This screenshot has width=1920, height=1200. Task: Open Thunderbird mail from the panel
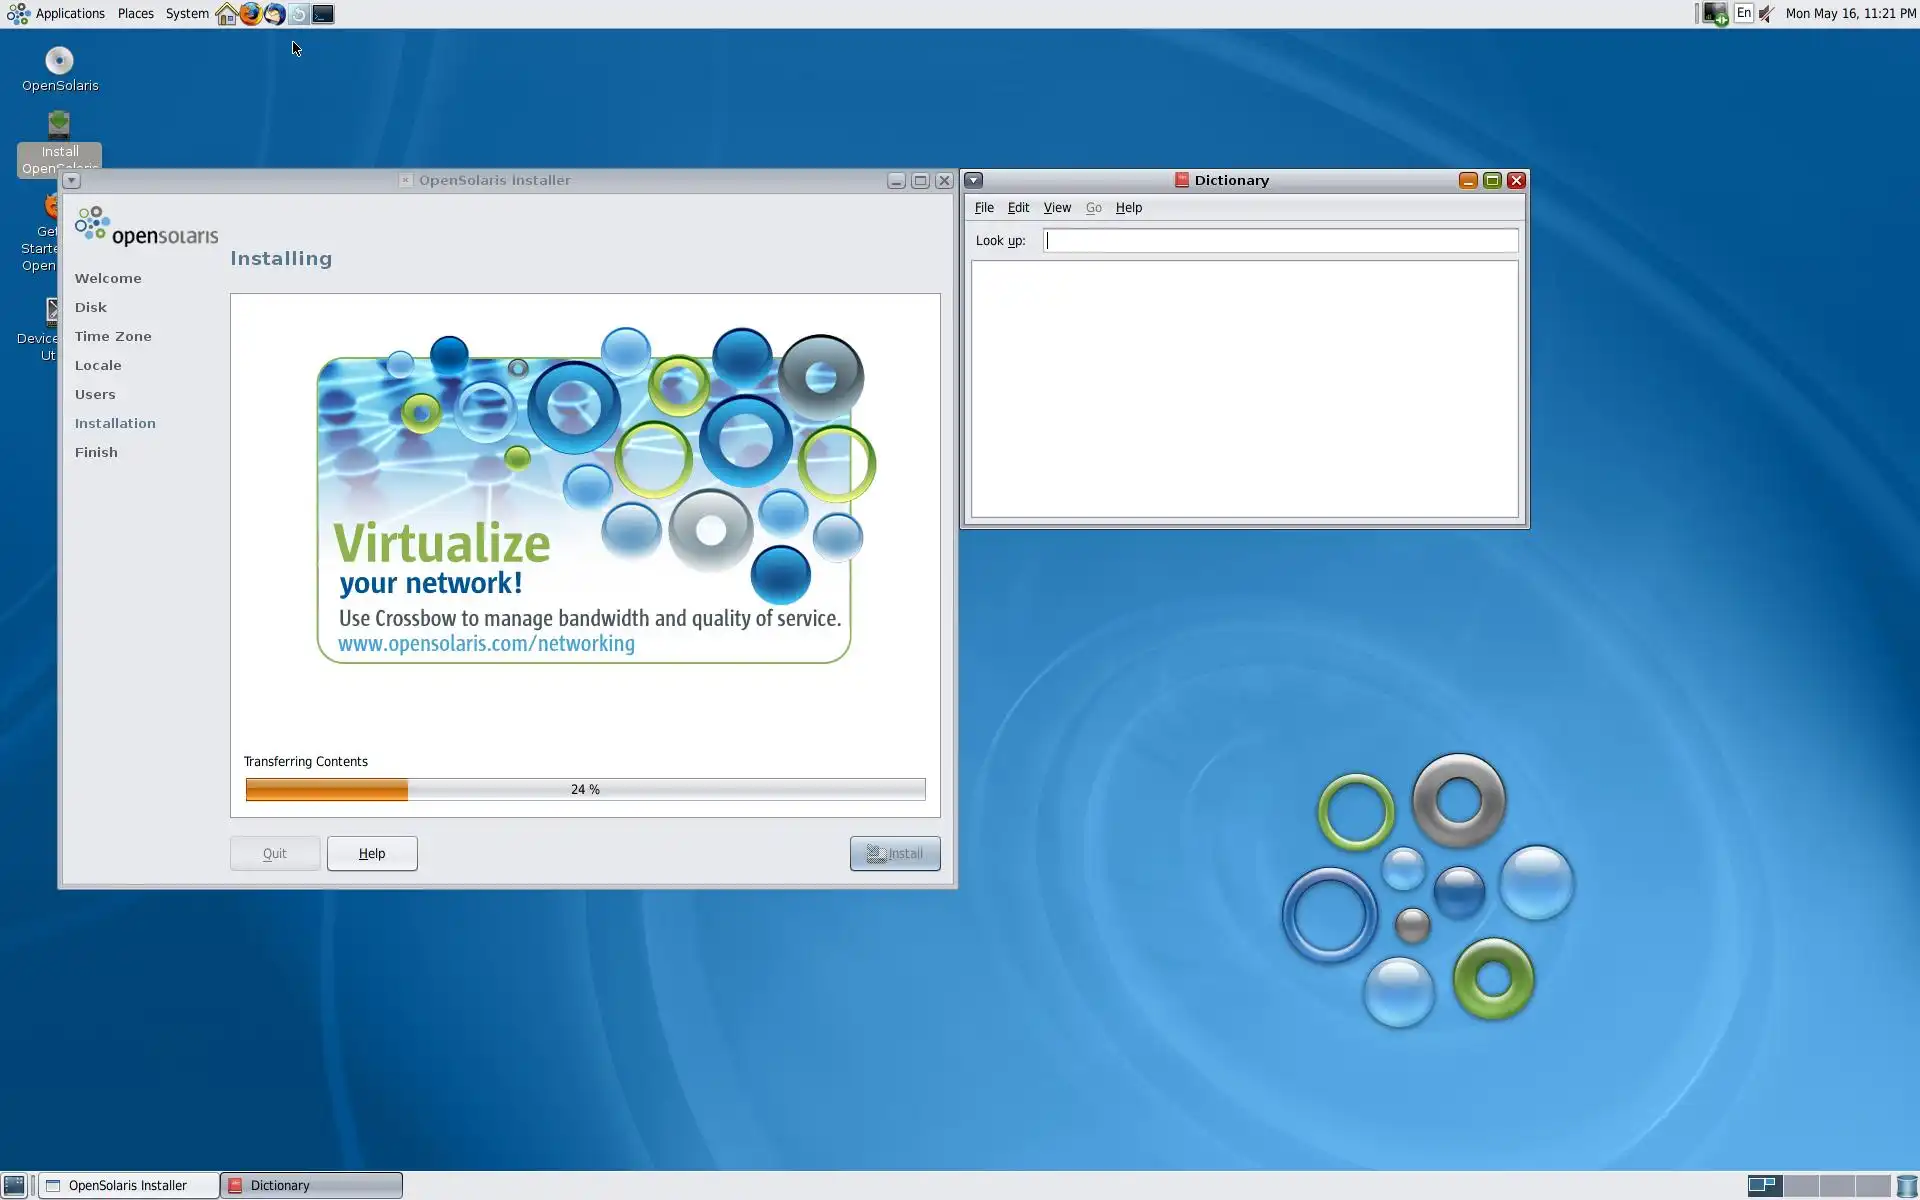click(274, 14)
